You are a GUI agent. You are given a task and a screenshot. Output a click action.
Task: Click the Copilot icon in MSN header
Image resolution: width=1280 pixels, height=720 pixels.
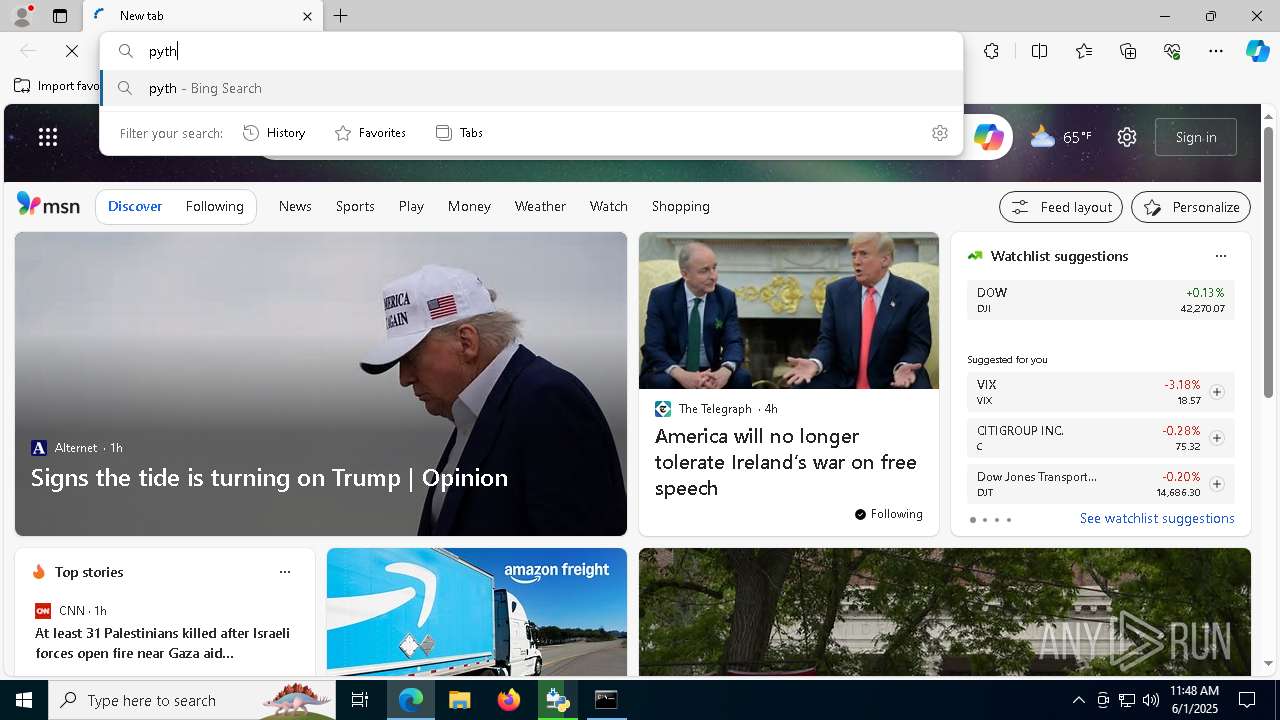988,137
